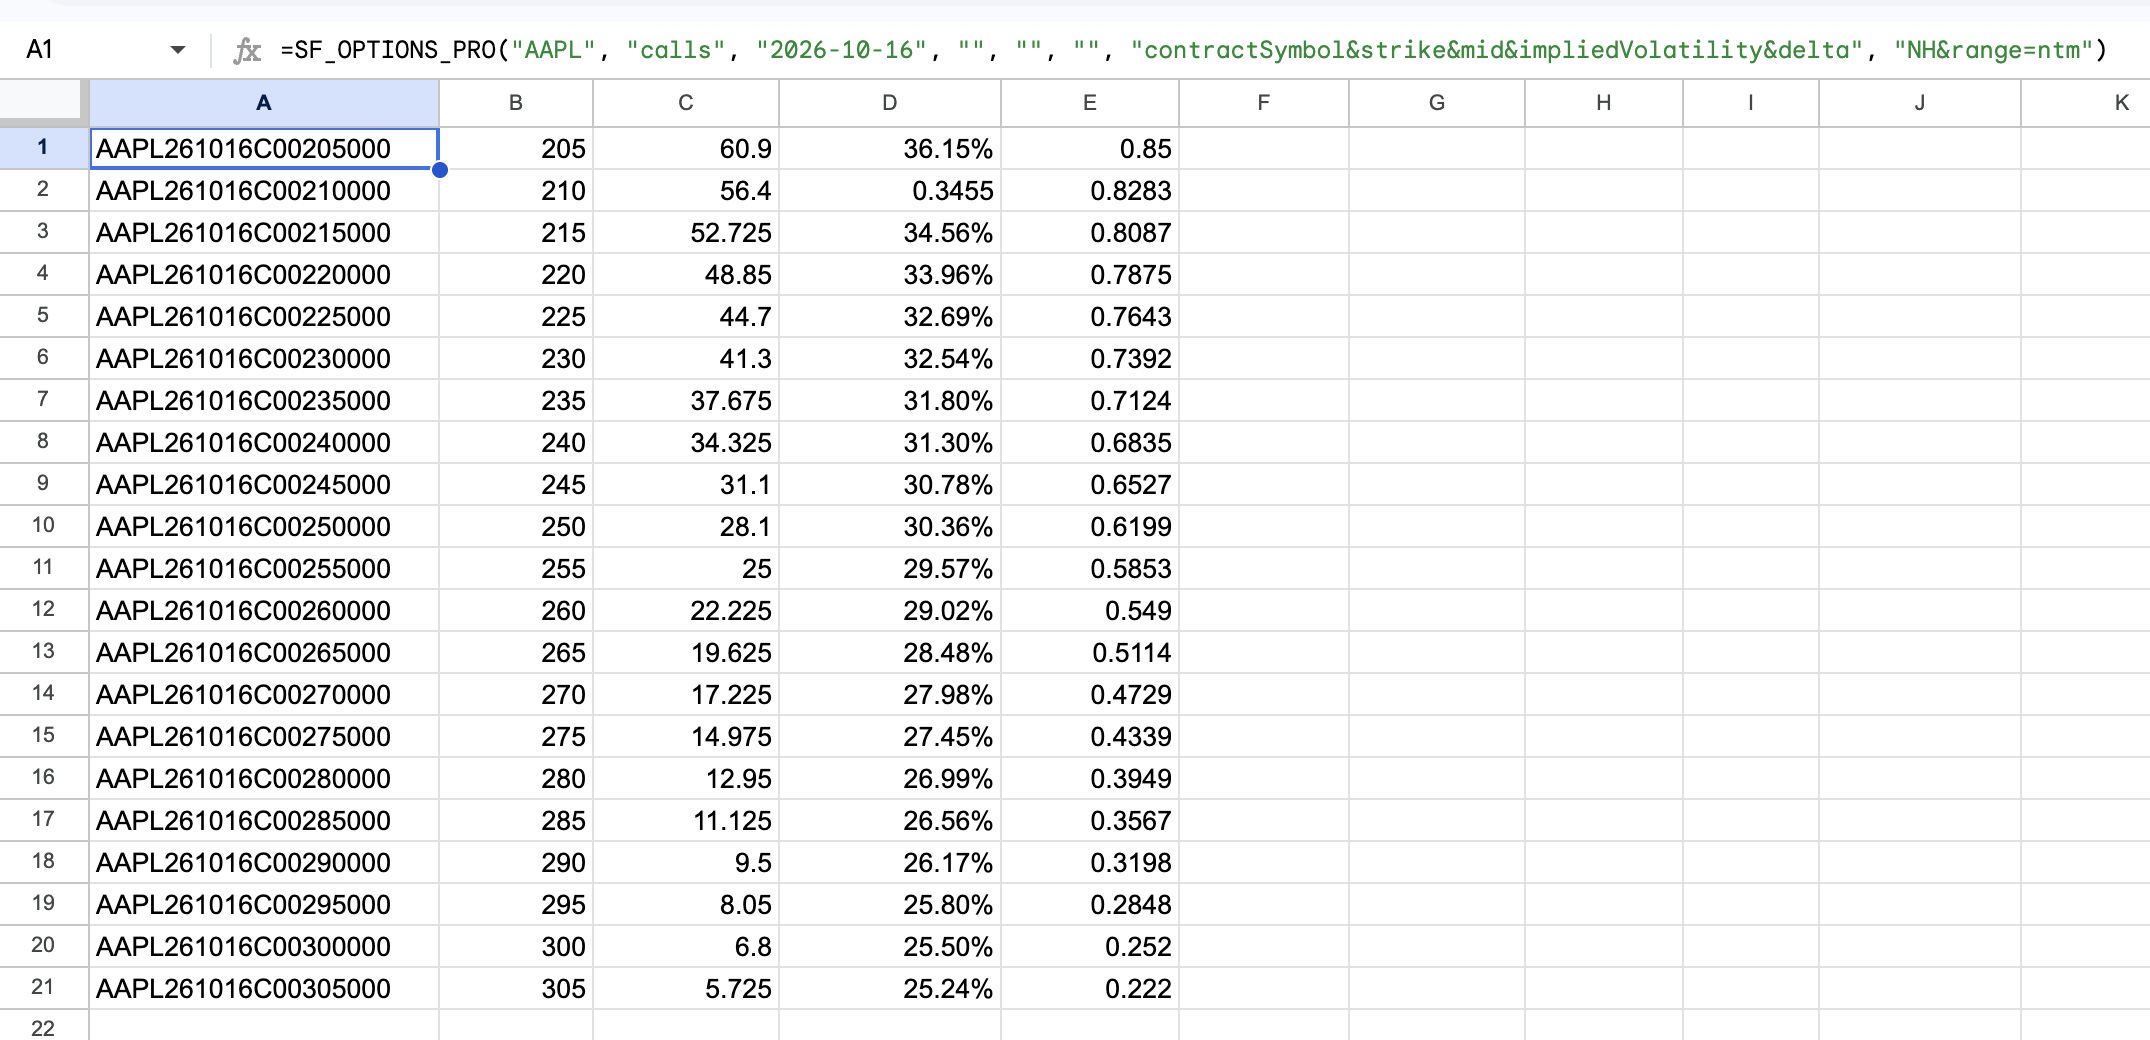This screenshot has height=1040, width=2150.
Task: Select column C header
Action: tap(686, 102)
